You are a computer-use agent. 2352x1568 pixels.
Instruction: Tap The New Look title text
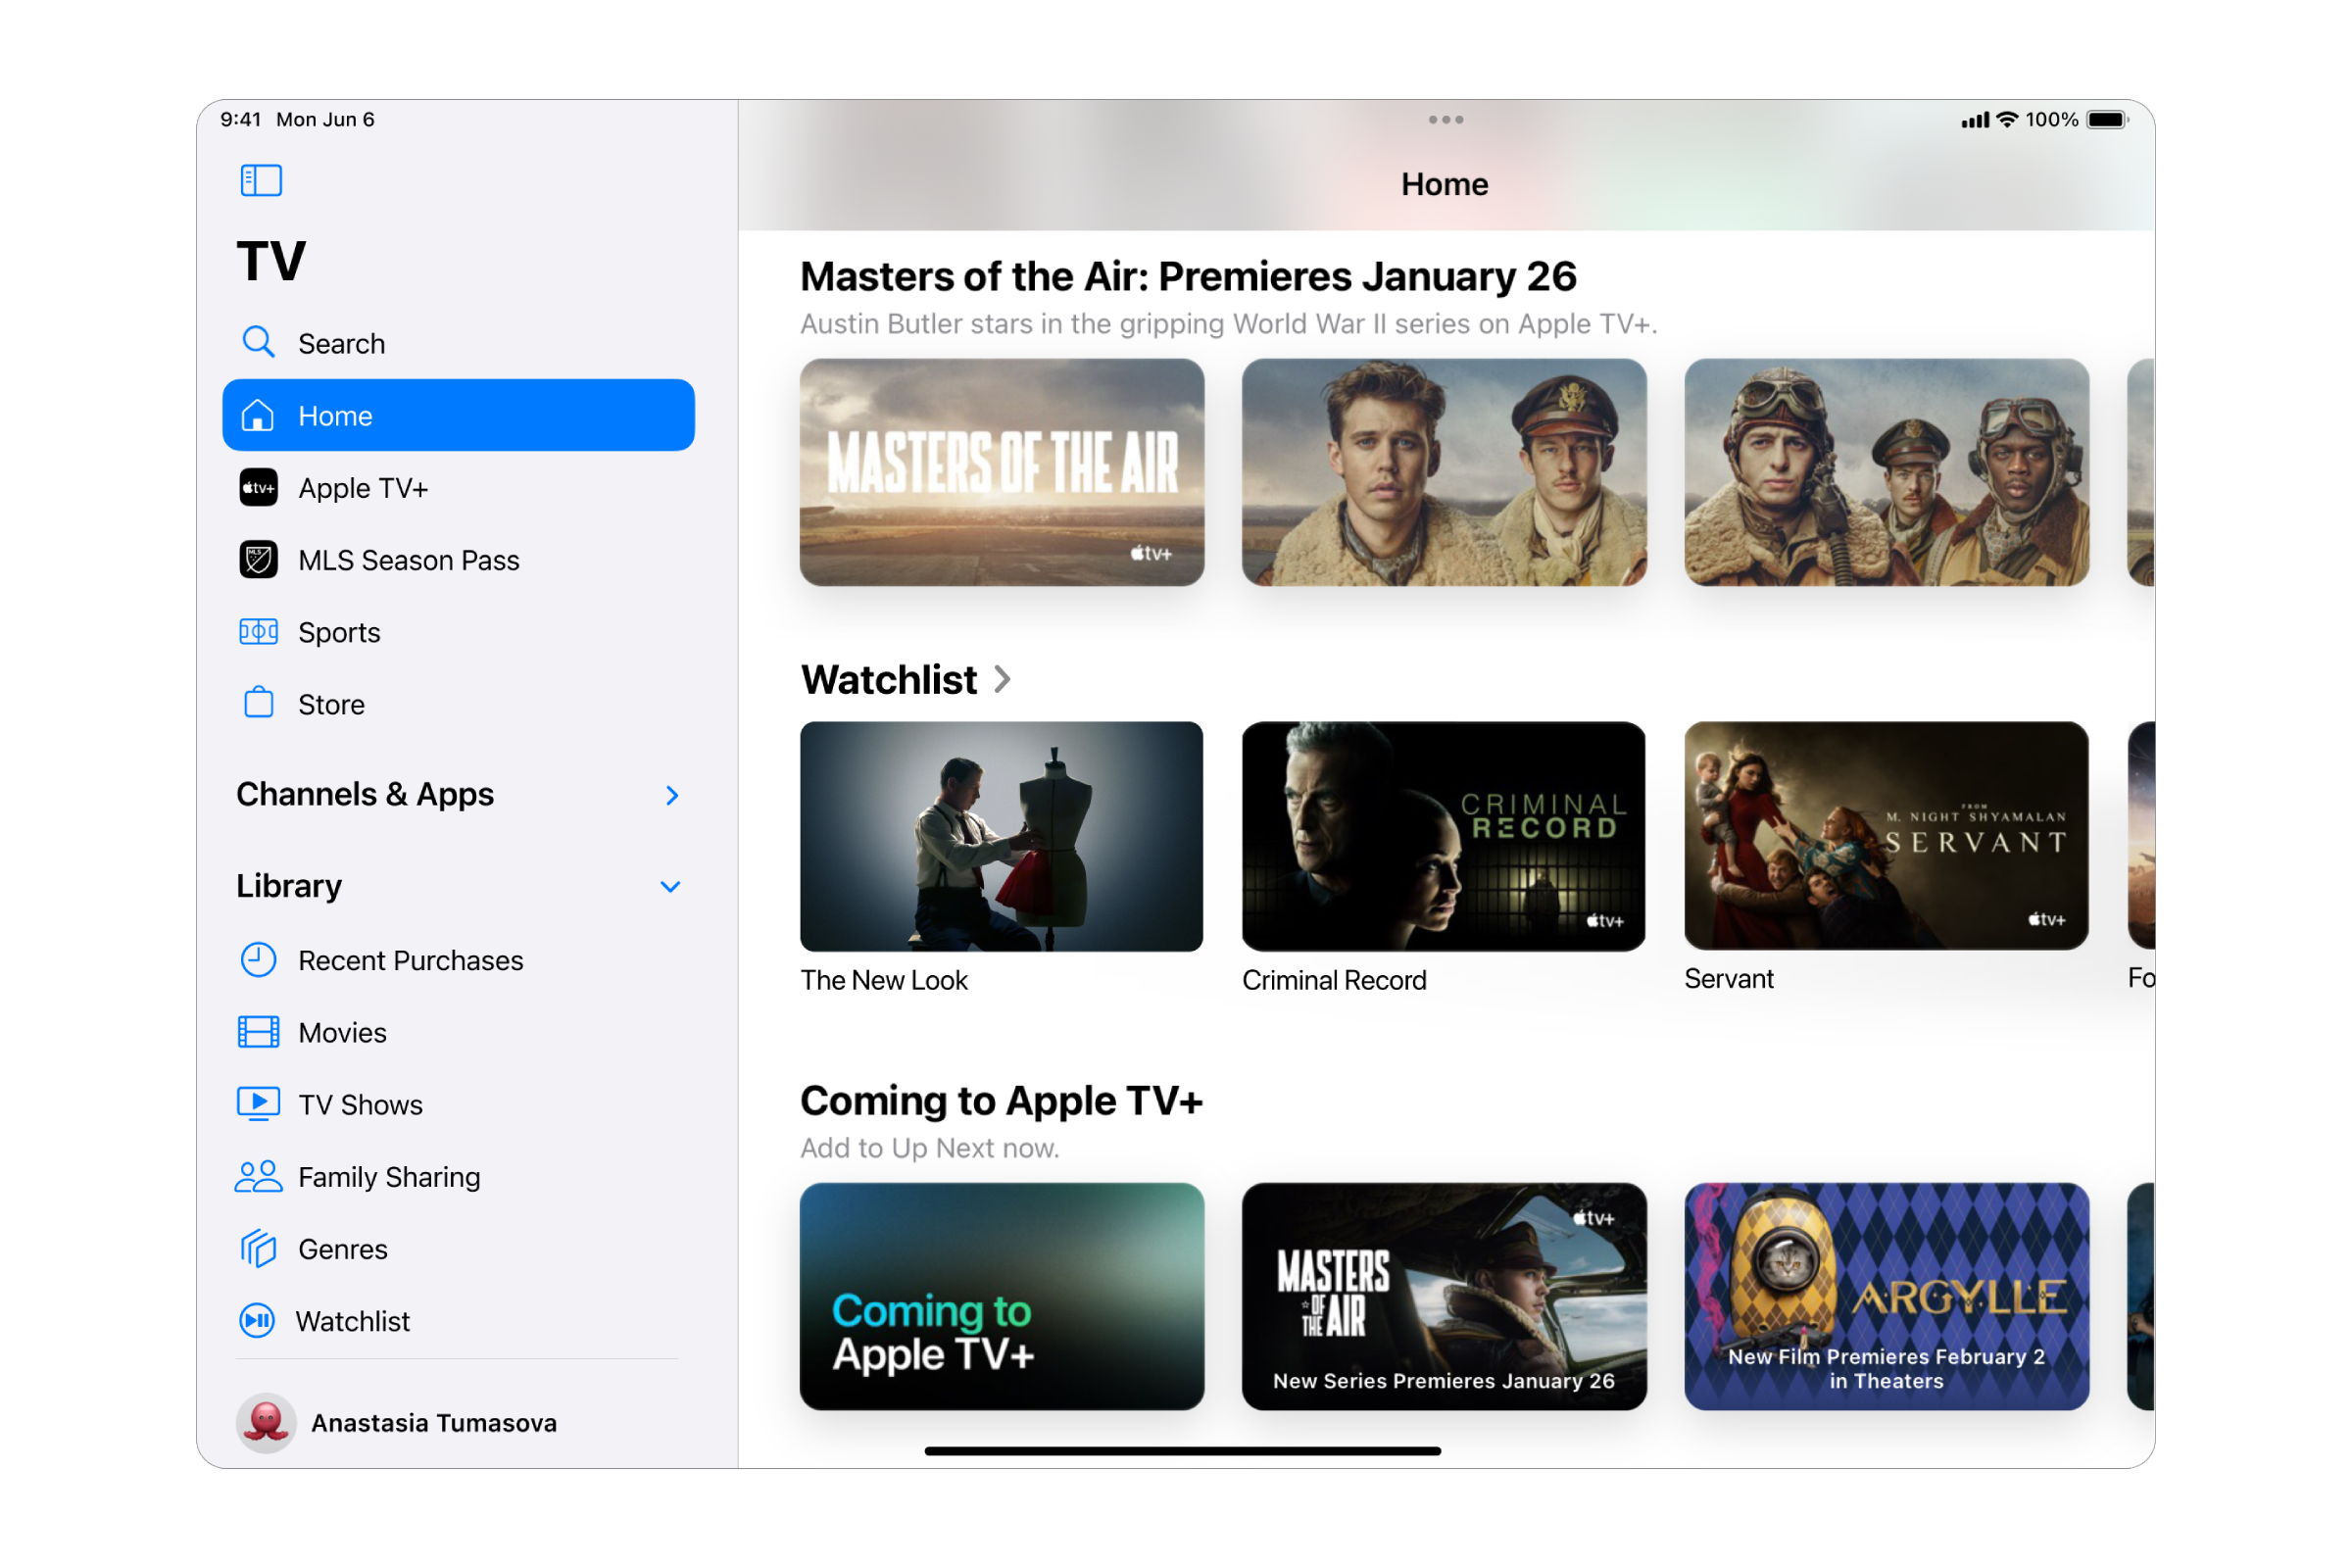pos(884,980)
